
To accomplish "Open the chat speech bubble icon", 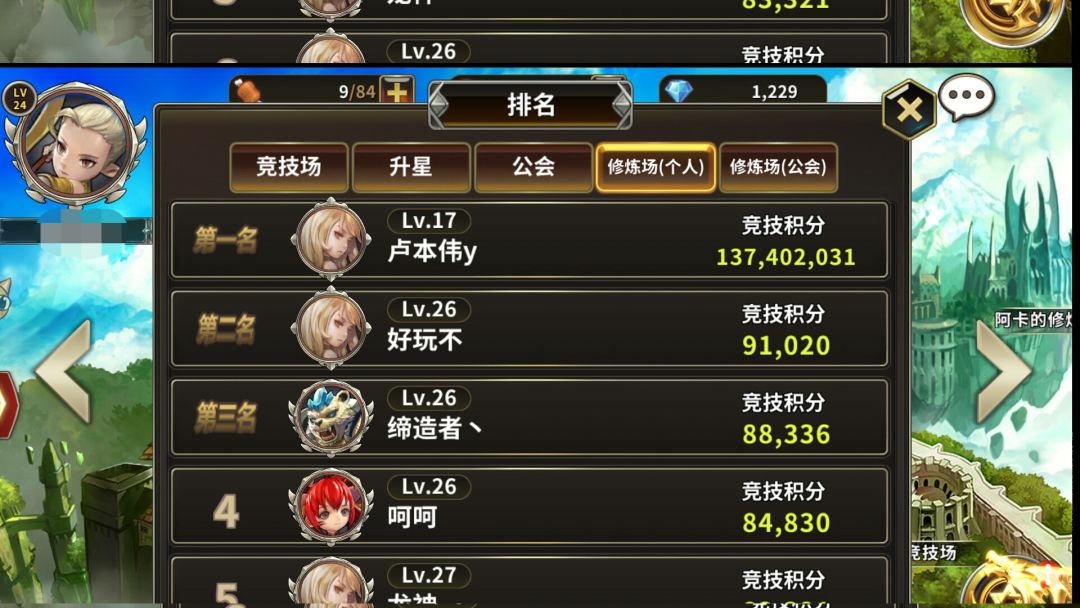I will [x=966, y=97].
